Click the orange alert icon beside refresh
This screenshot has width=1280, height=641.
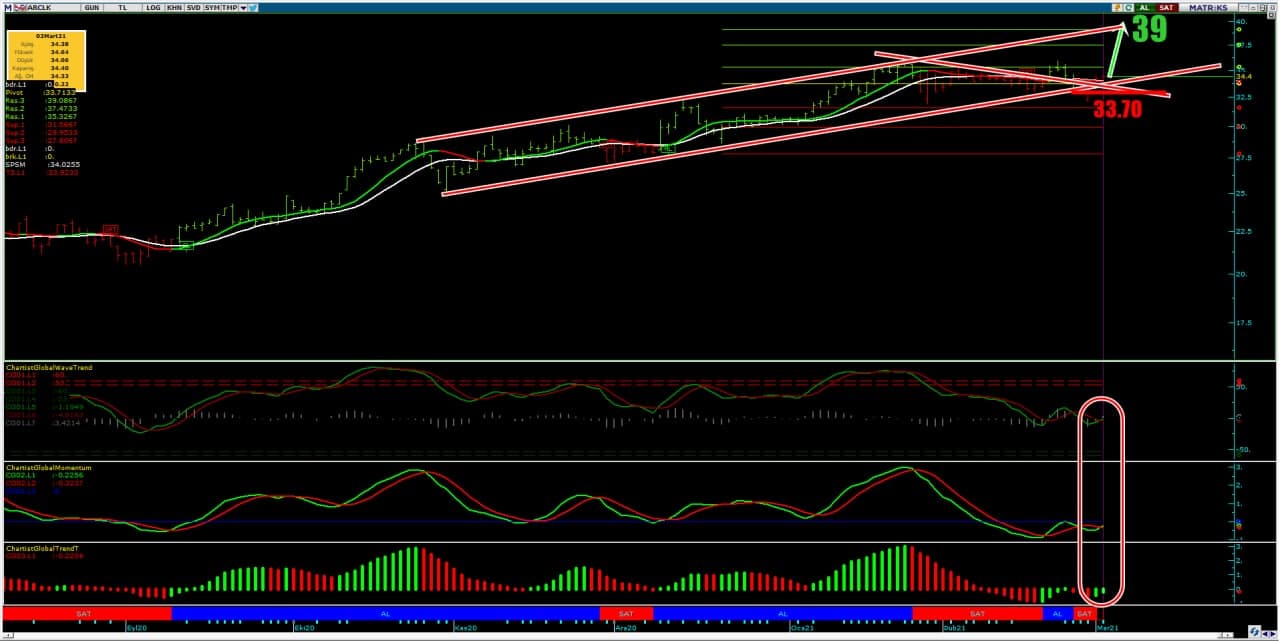(x=1119, y=7)
